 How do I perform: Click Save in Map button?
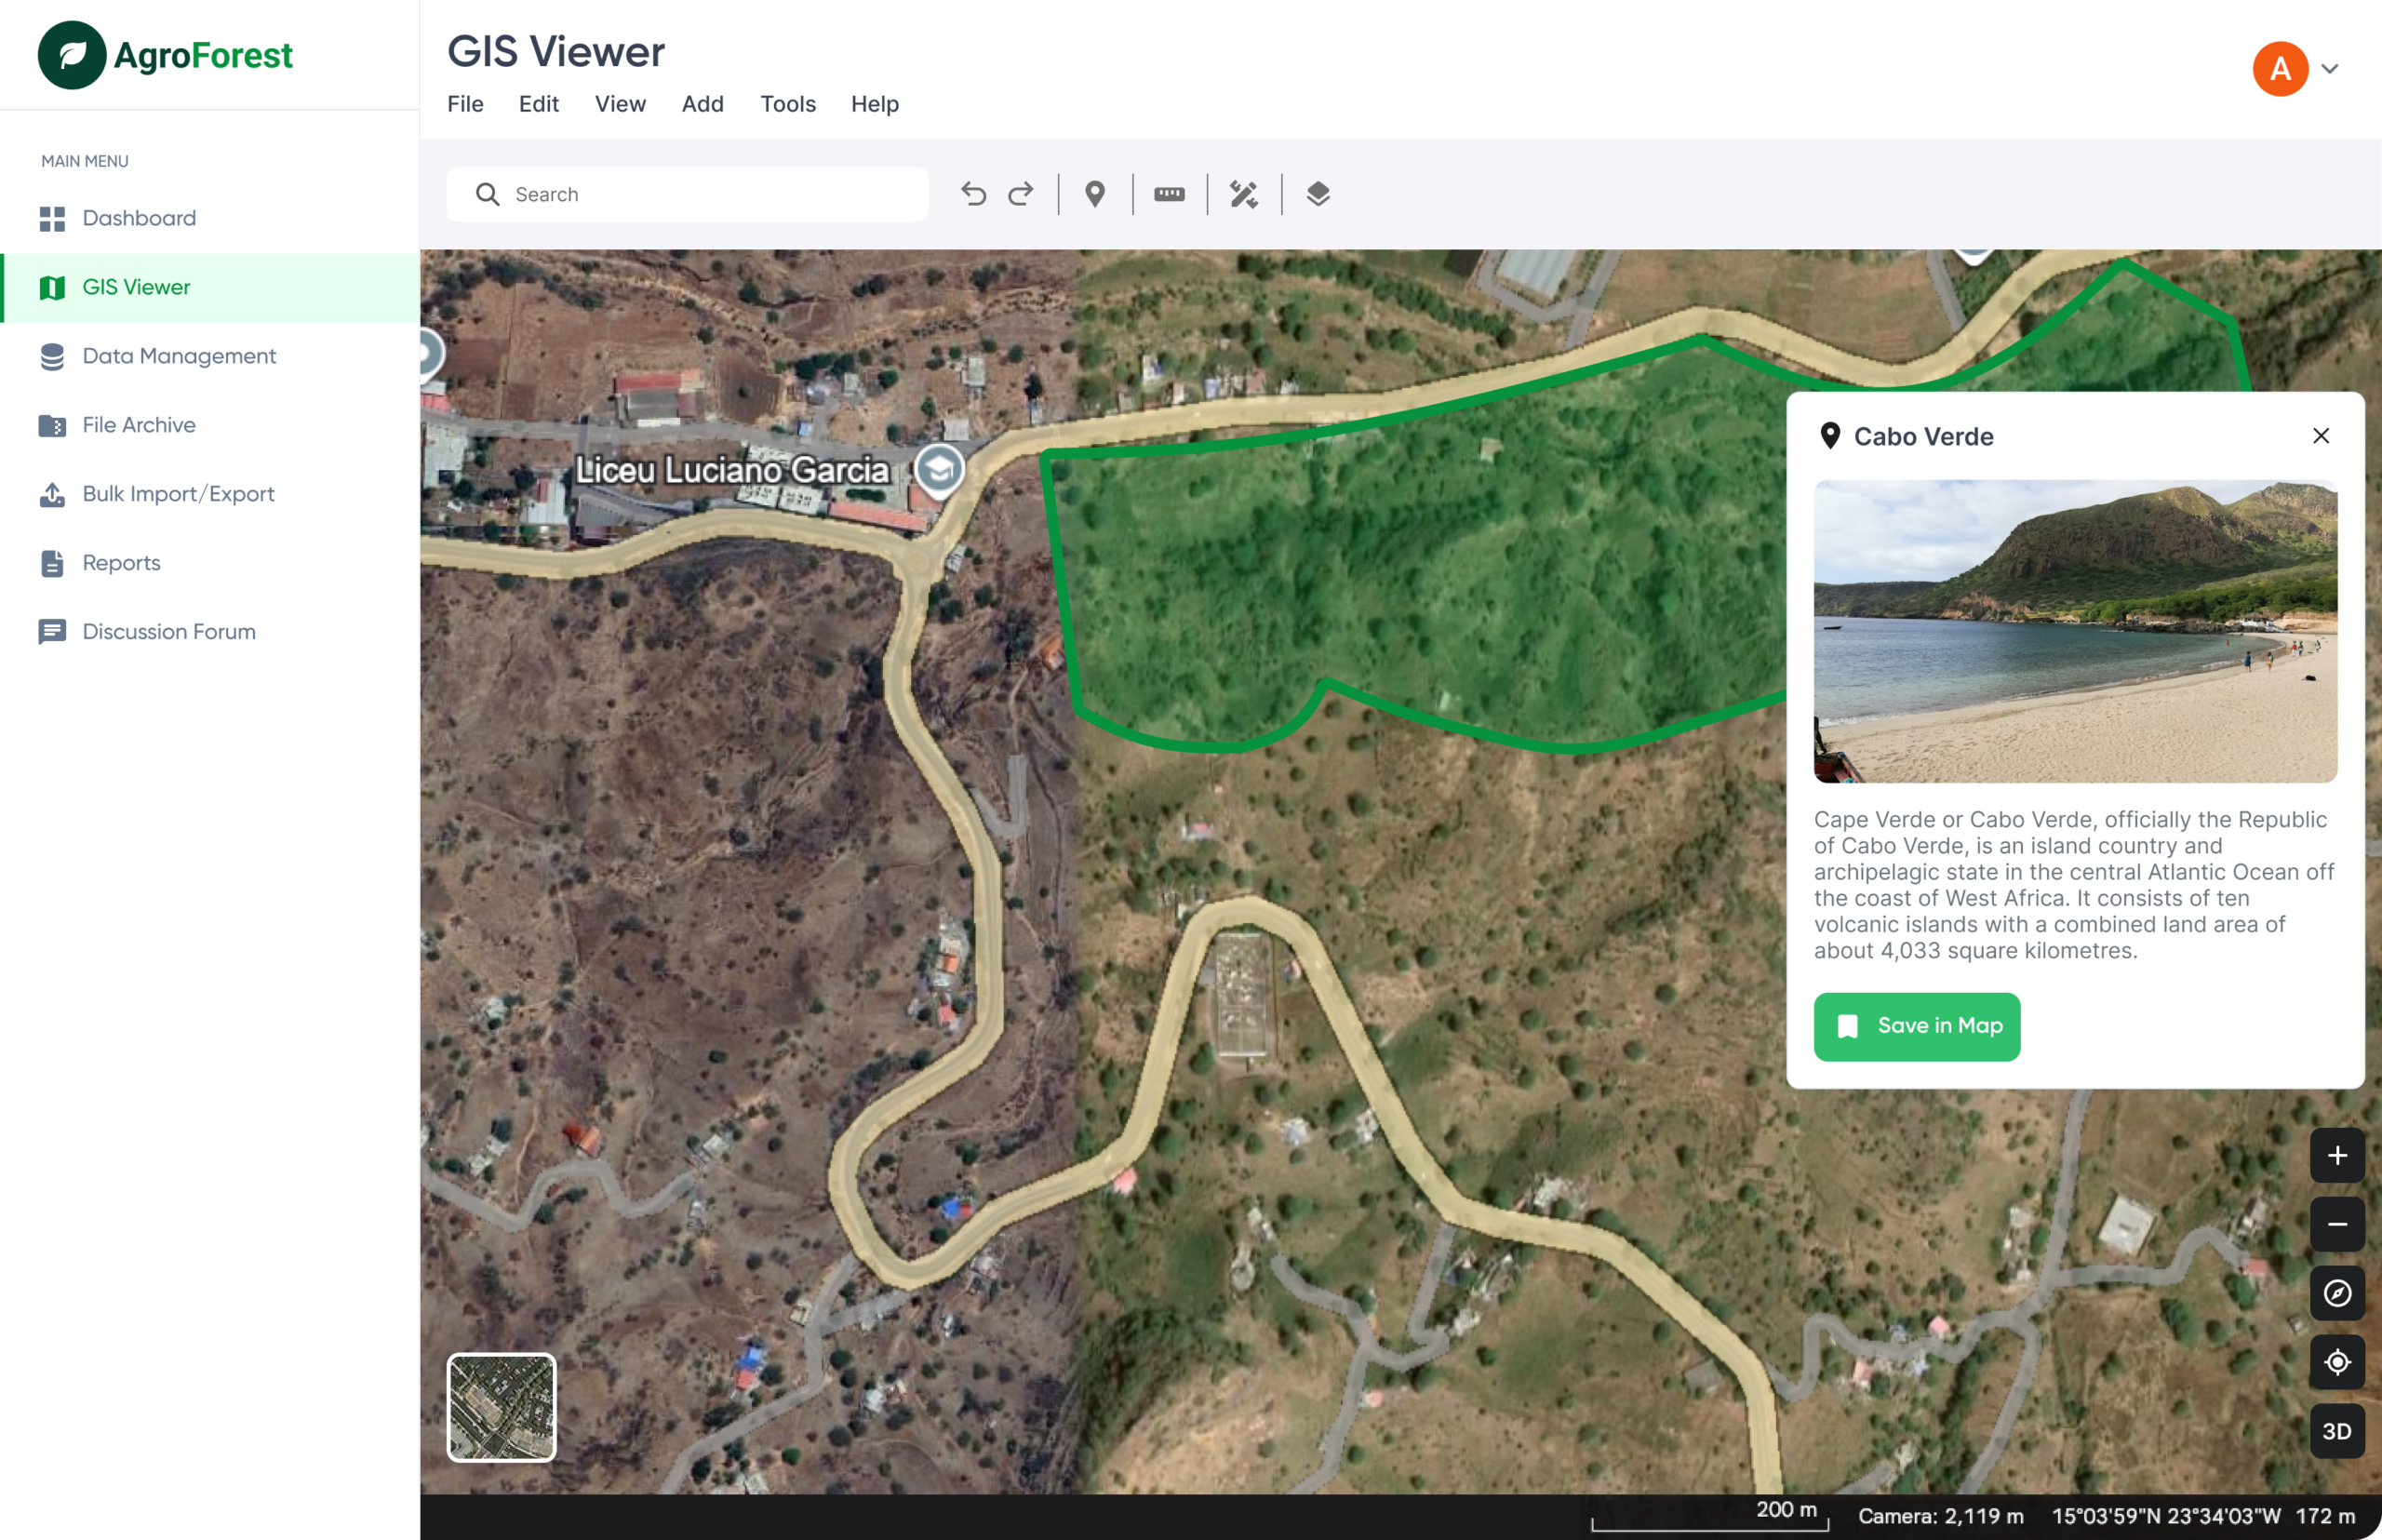point(1916,1026)
